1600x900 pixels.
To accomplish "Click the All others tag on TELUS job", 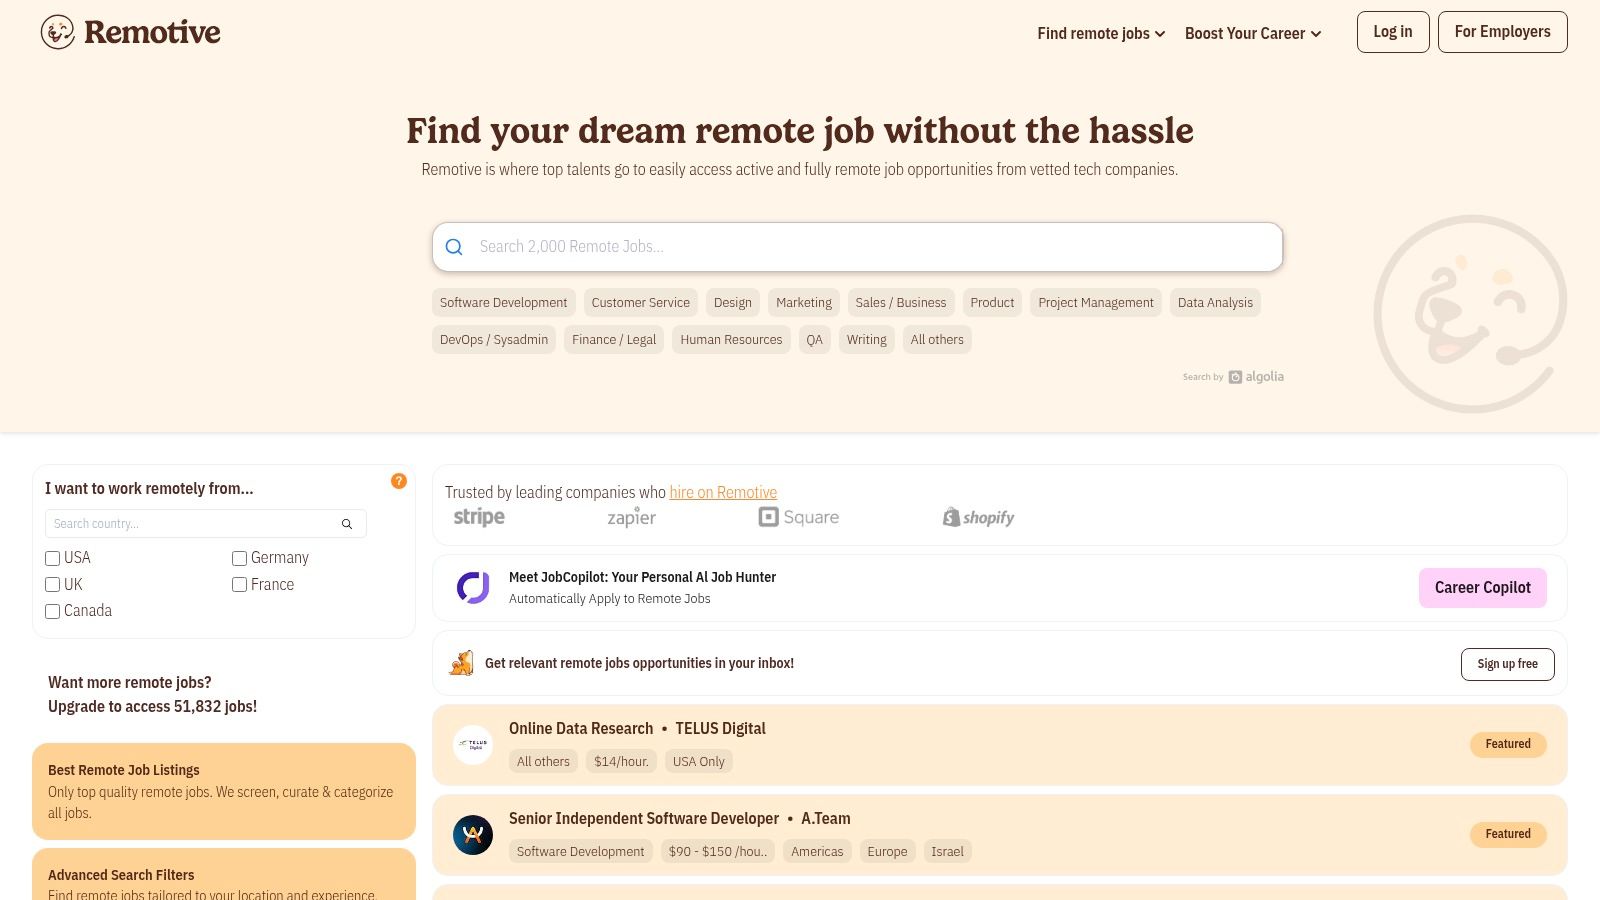I will [543, 762].
